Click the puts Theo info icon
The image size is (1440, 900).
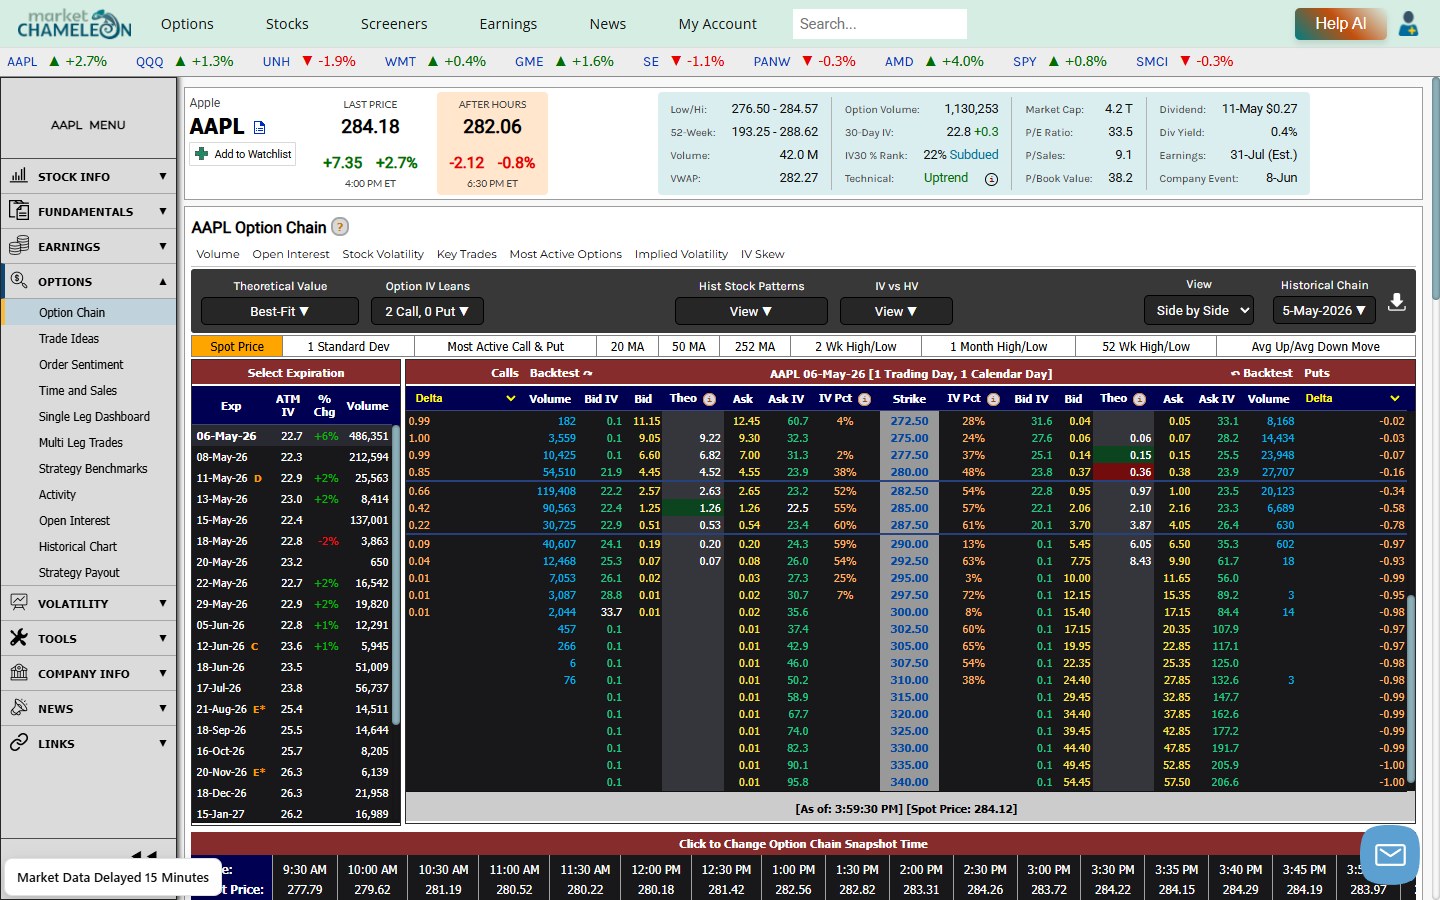1139,399
